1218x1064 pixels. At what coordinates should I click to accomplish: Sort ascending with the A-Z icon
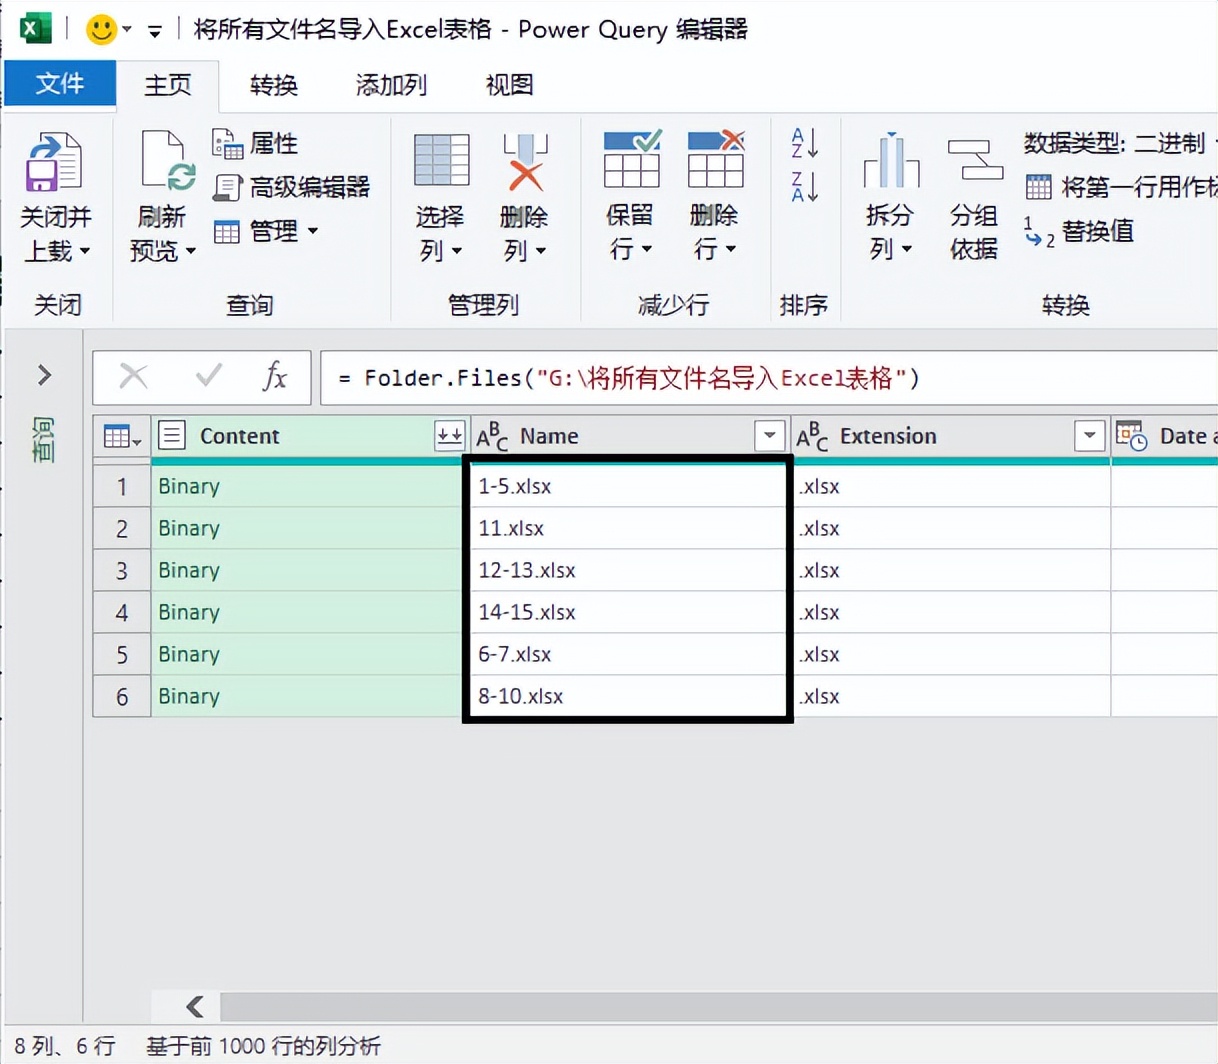(x=805, y=143)
